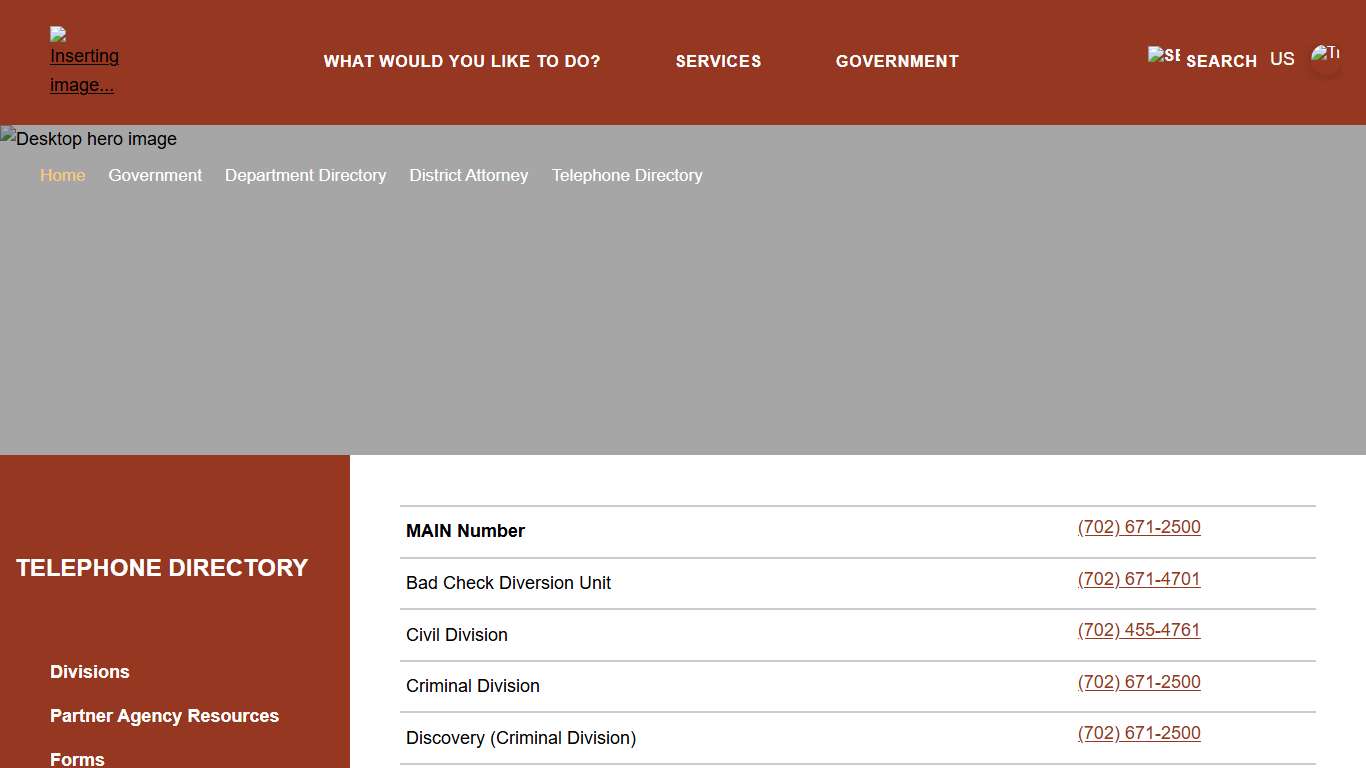The image size is (1366, 768).
Task: Select the US language option
Action: pos(1282,59)
